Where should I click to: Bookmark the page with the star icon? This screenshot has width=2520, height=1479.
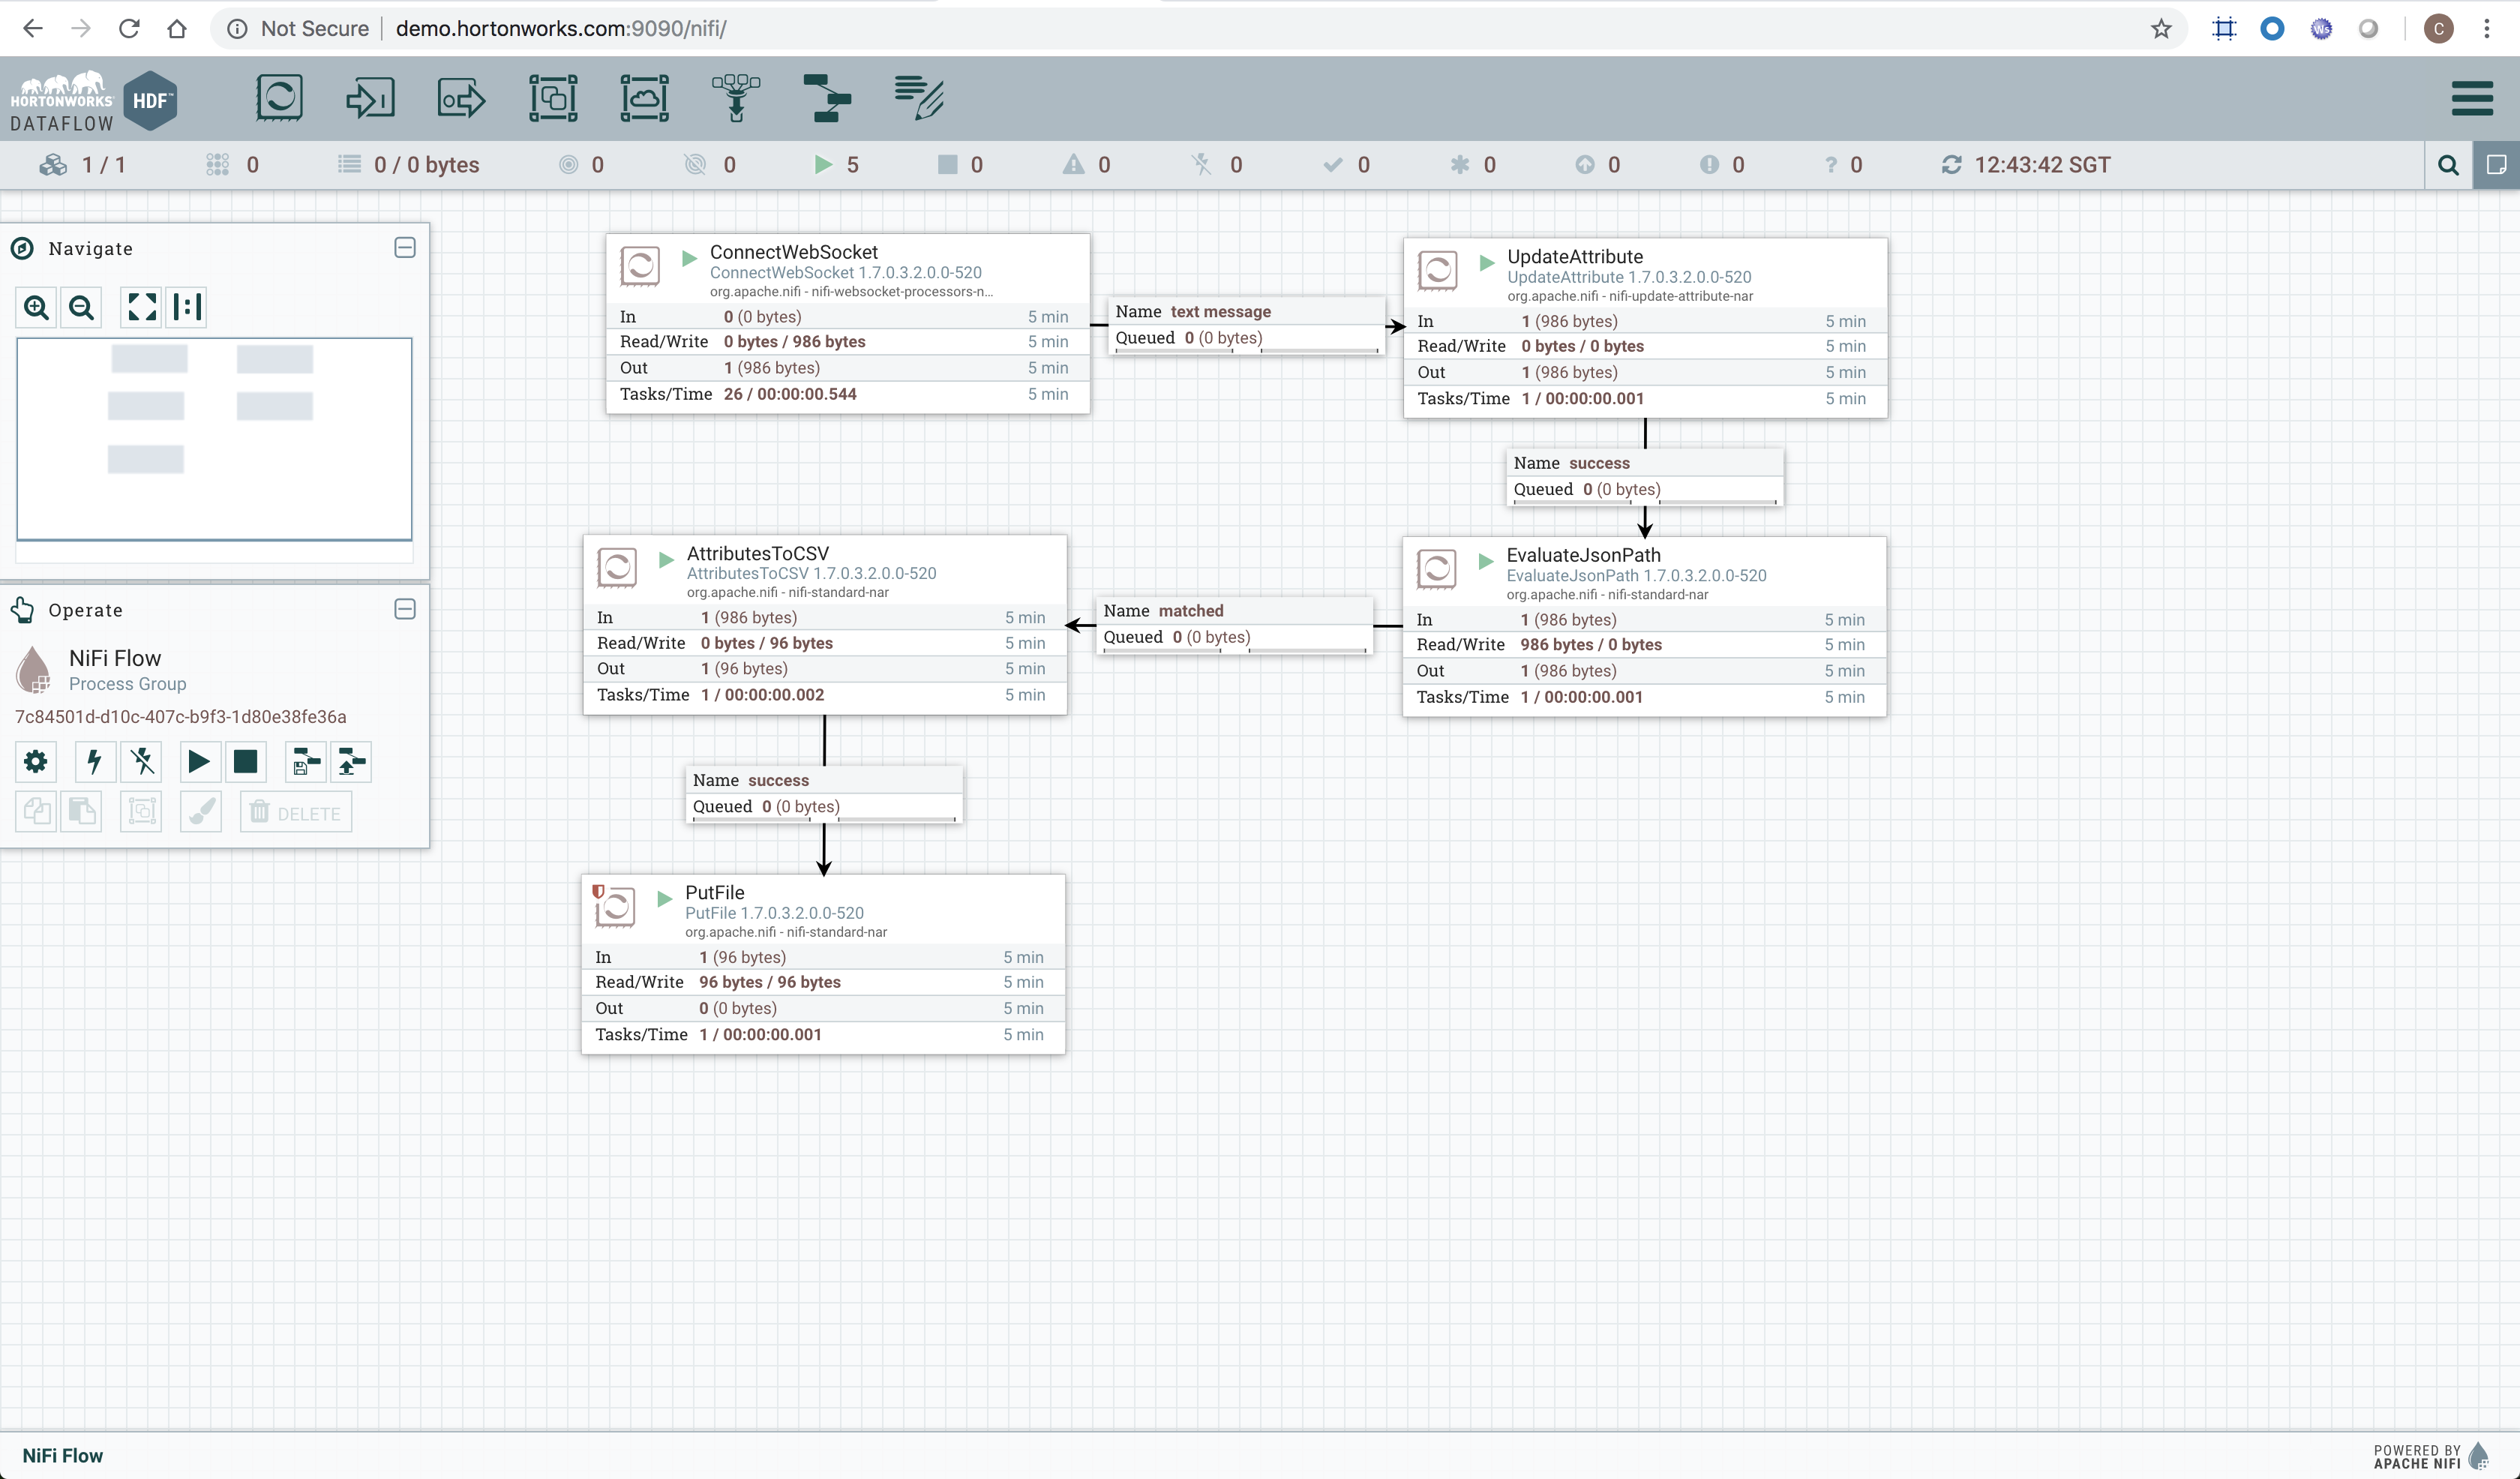2160,28
